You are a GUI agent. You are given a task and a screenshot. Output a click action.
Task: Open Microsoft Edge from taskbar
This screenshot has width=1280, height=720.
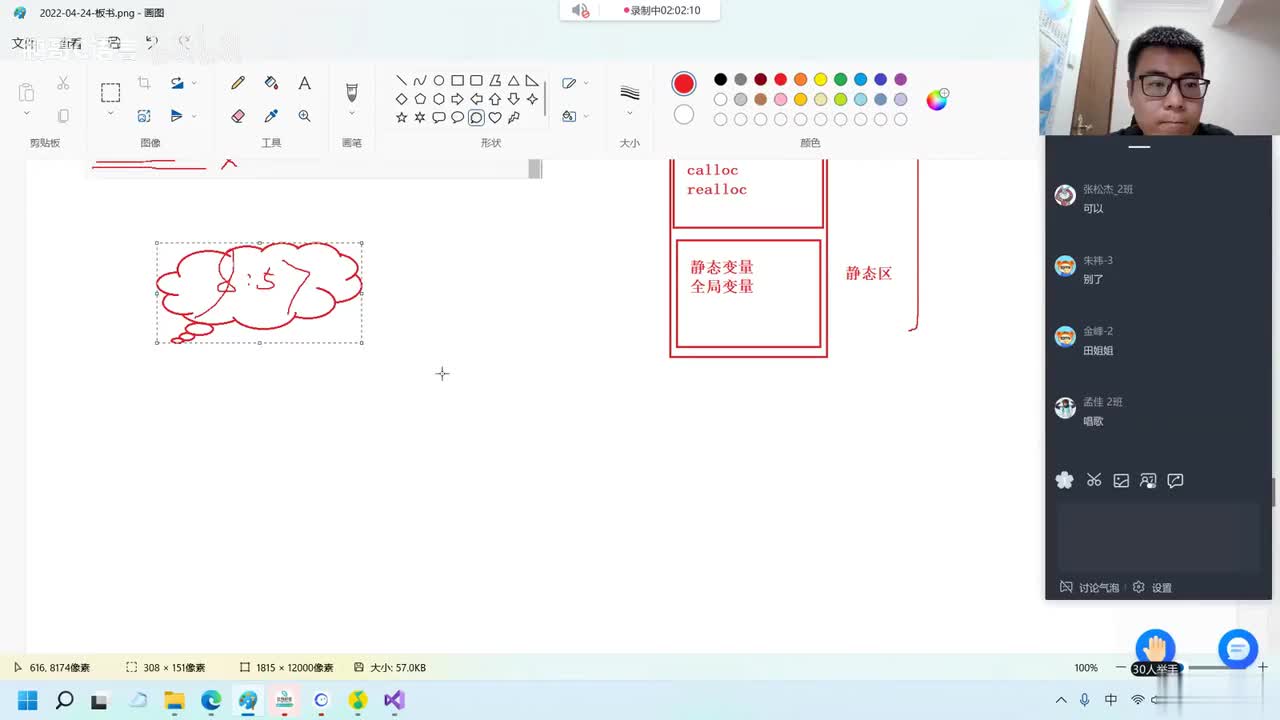point(210,700)
